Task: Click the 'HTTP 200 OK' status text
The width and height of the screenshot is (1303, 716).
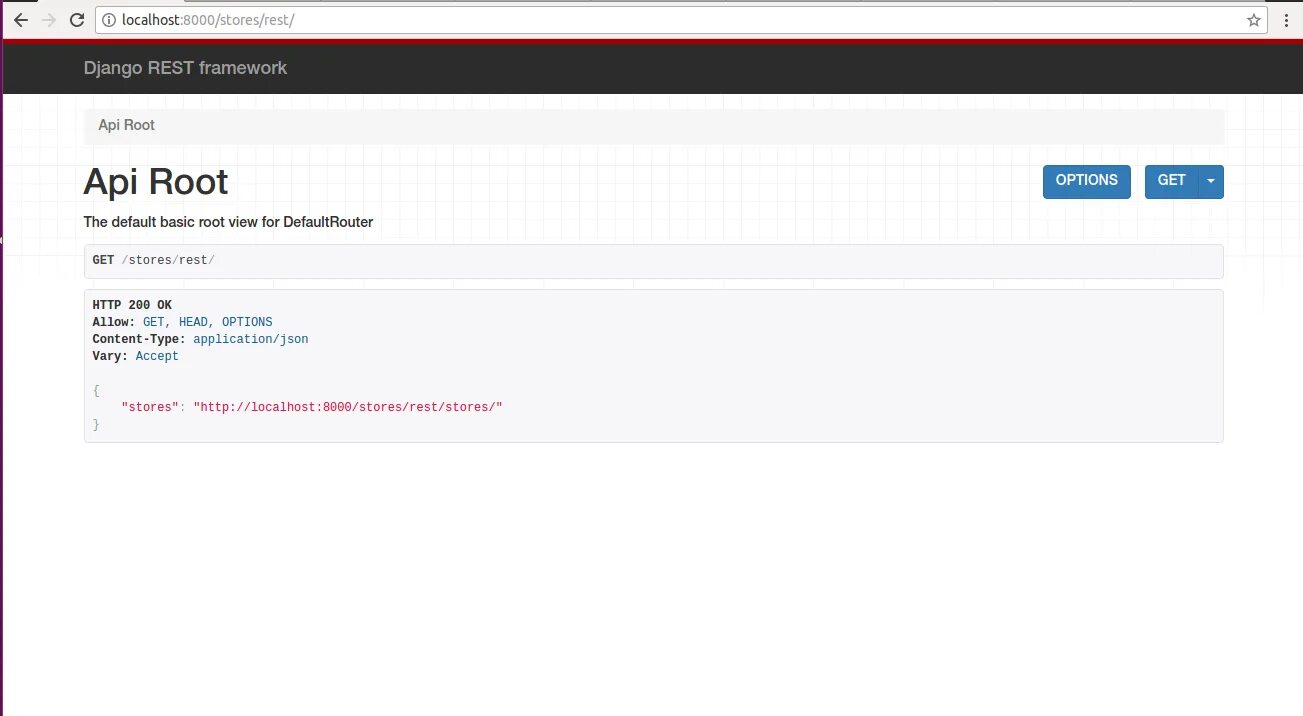Action: (132, 305)
